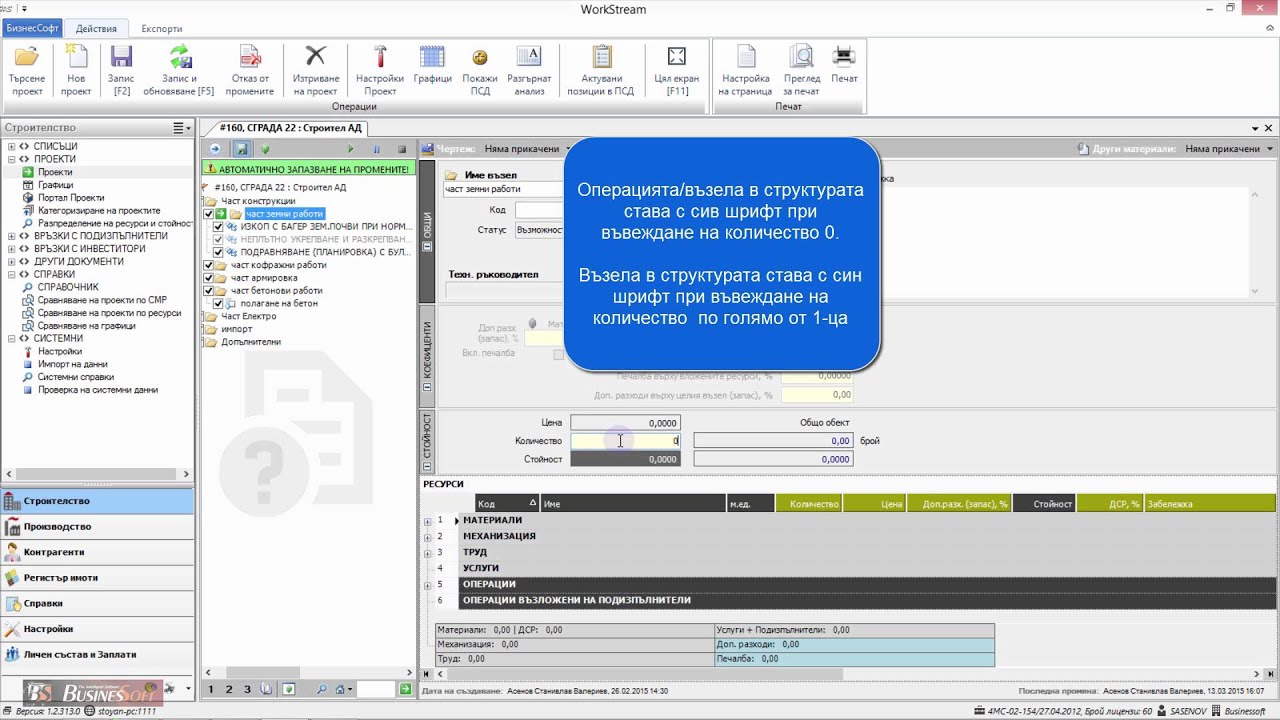Screen dimensions: 1280x720
Task: Click the Количество input field
Action: pyautogui.click(x=625, y=441)
